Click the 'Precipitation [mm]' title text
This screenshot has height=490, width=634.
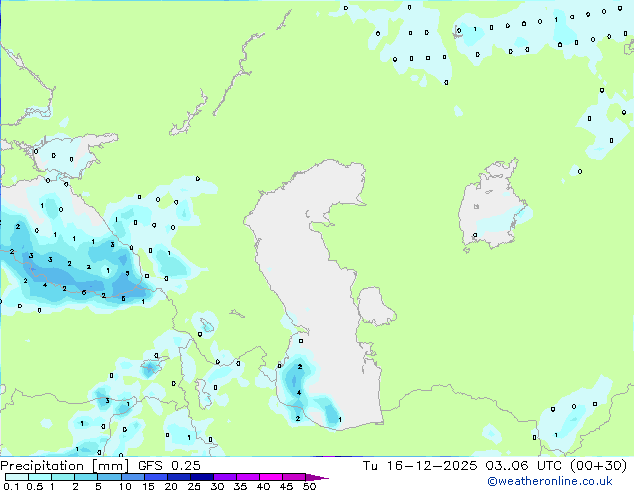coord(65,466)
